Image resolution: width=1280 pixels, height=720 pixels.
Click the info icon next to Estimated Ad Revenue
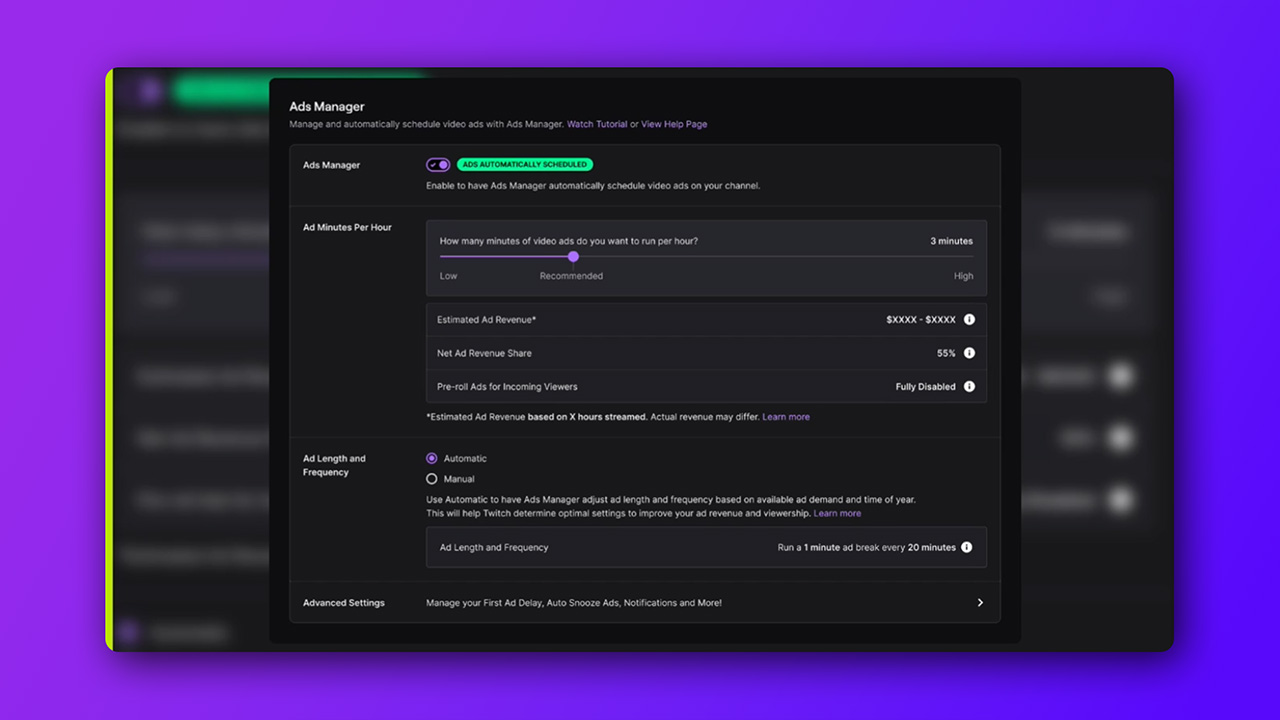pos(969,320)
